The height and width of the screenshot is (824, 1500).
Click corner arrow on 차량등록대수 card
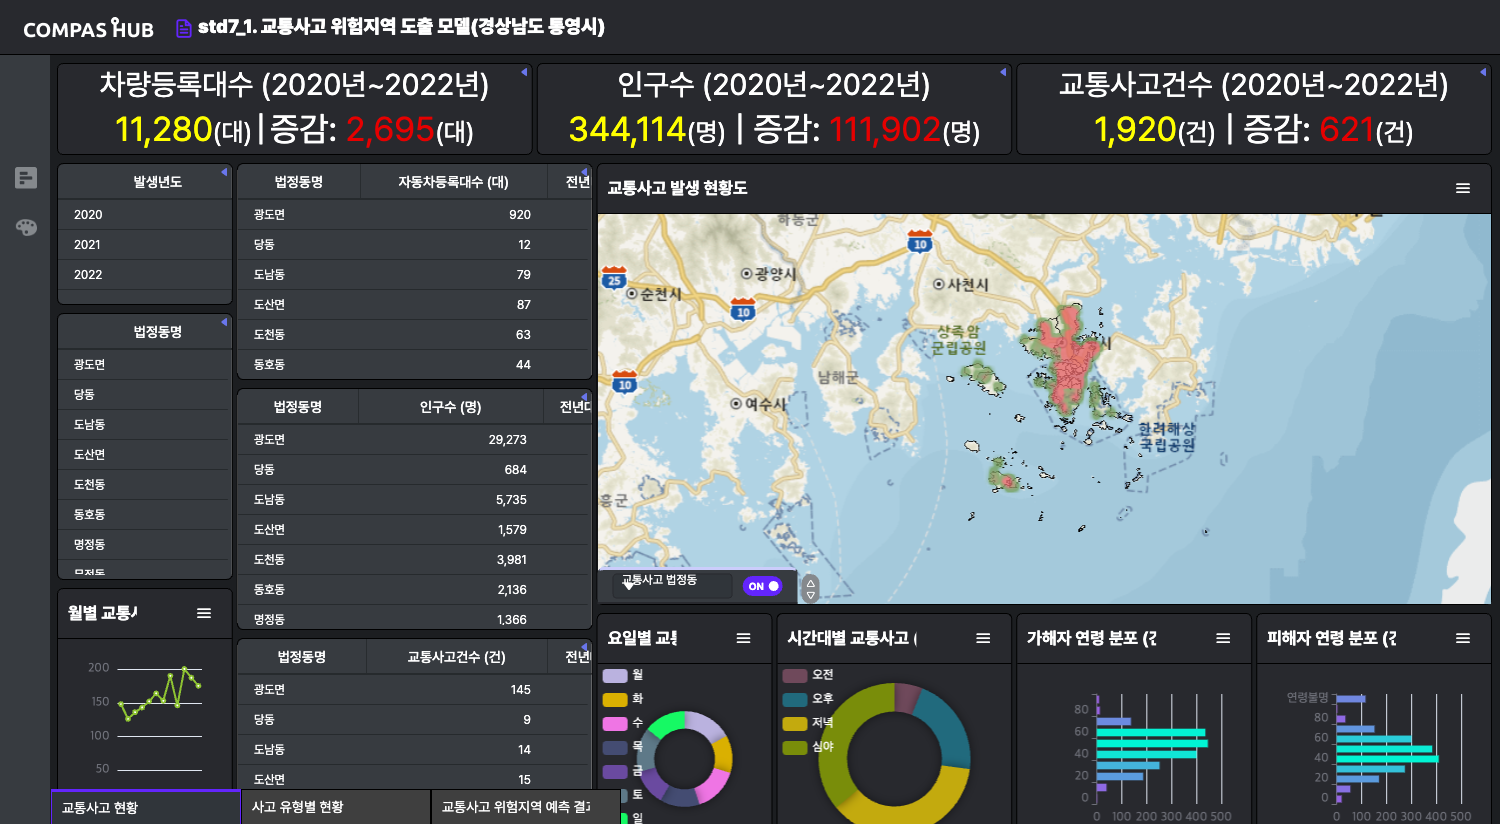524,72
